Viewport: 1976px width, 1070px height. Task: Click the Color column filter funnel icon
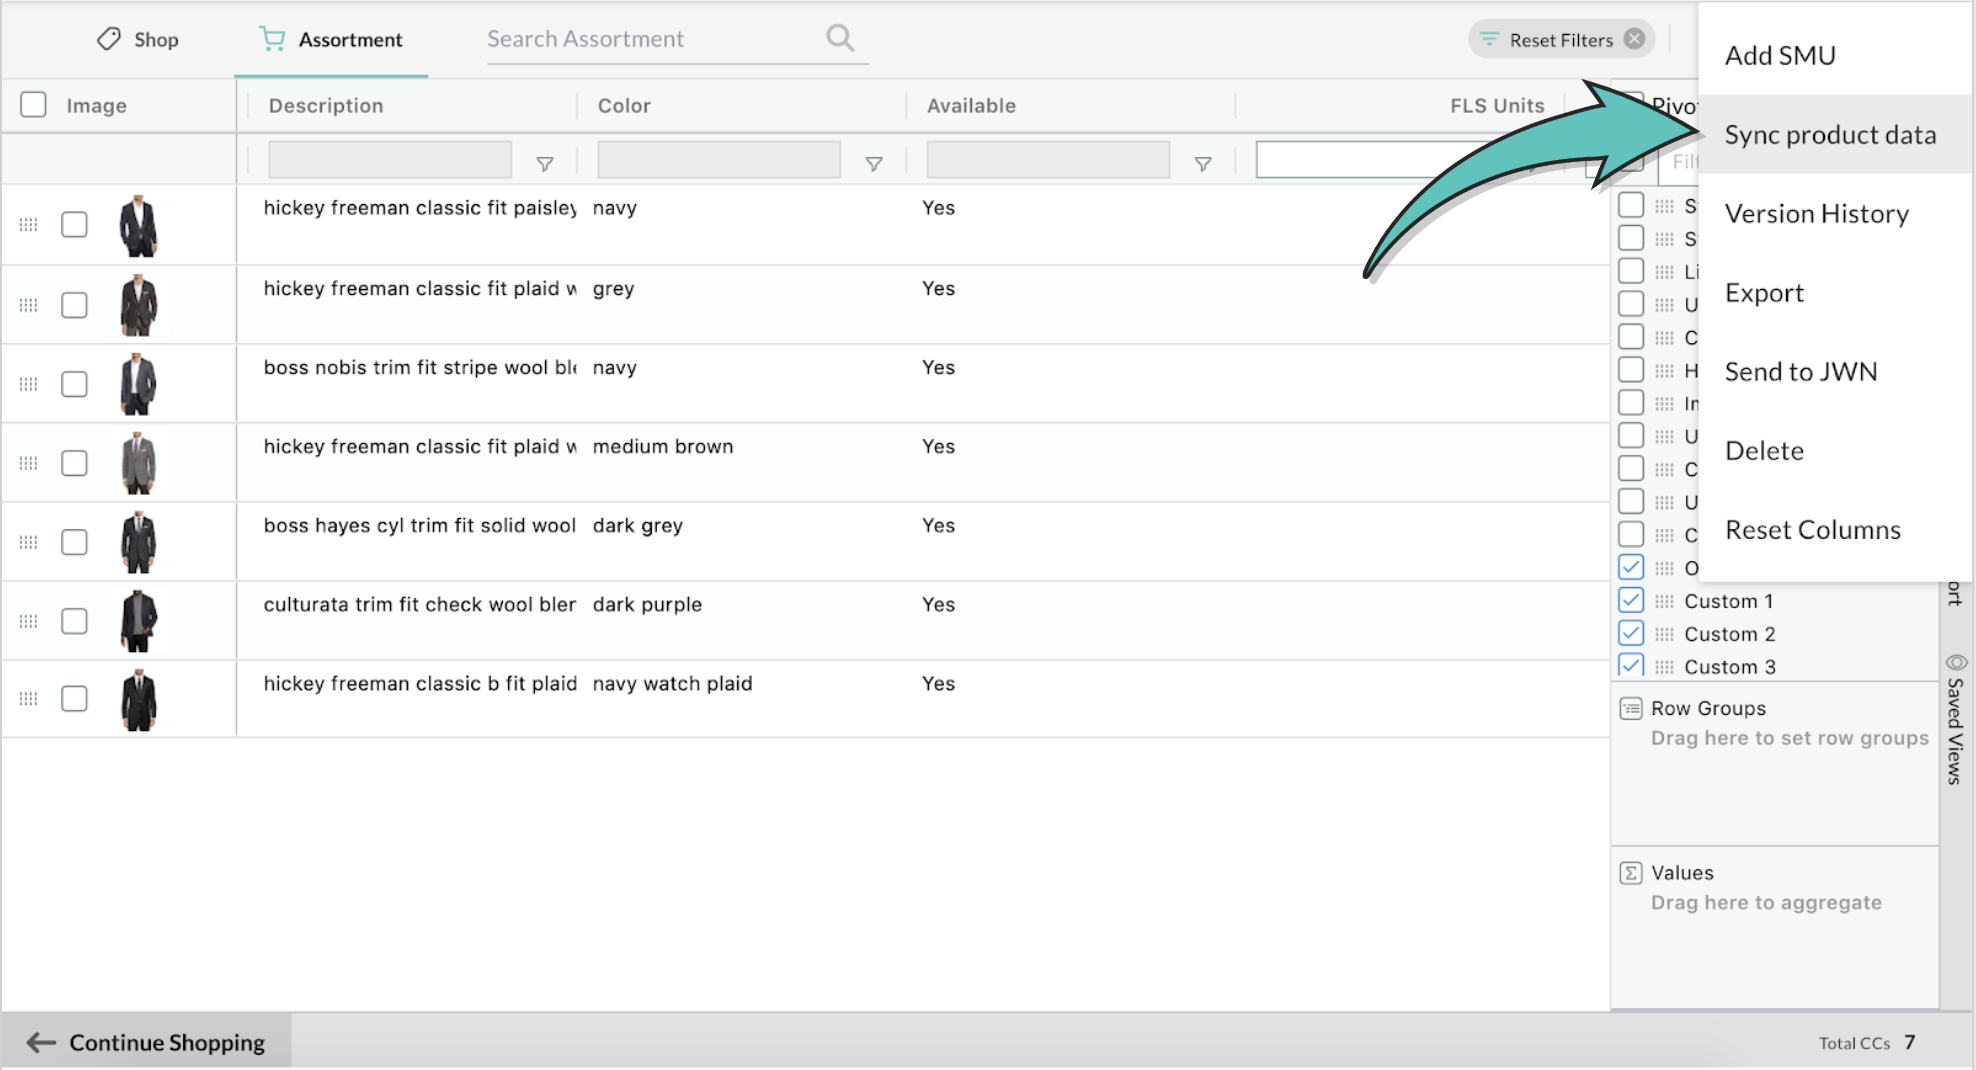874,164
